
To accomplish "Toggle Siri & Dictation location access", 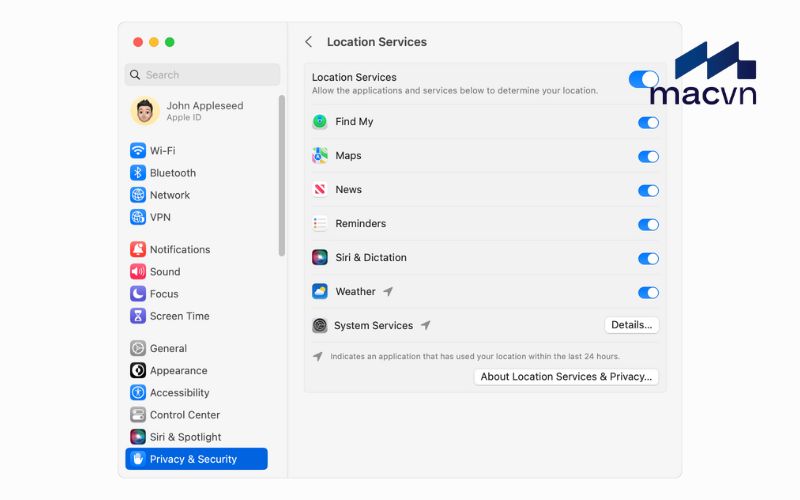I will click(648, 259).
